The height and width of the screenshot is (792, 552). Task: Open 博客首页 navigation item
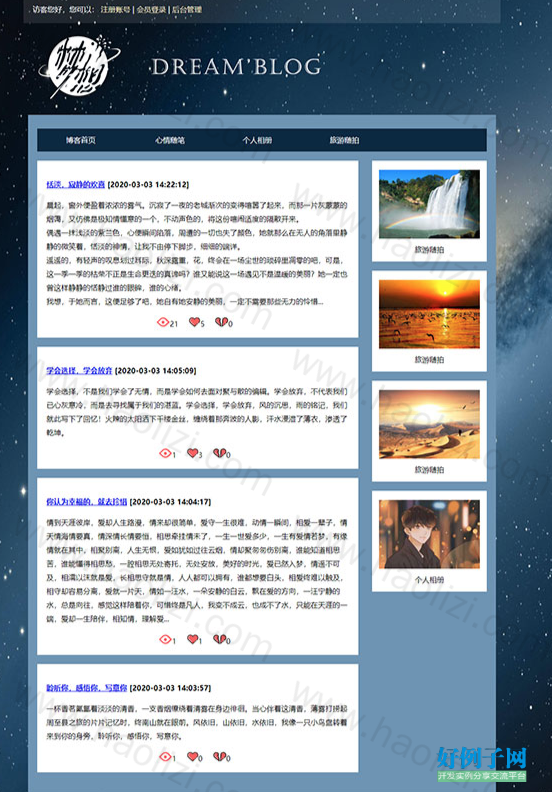click(81, 140)
